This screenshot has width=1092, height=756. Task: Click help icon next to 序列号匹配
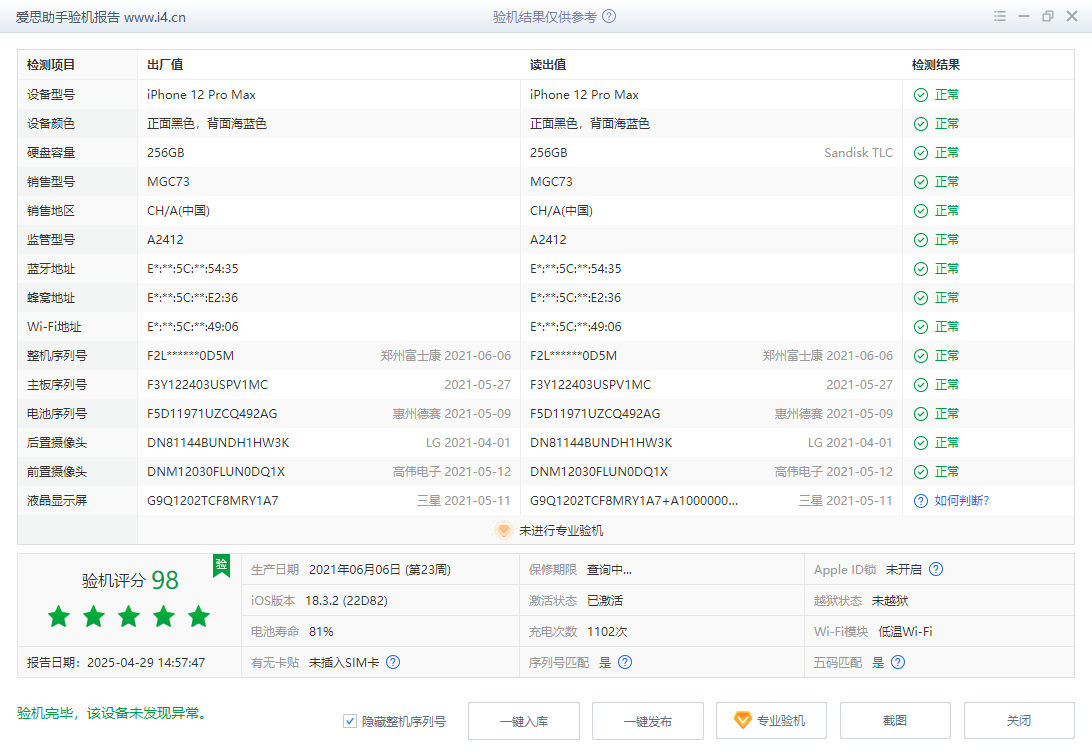pyautogui.click(x=625, y=662)
